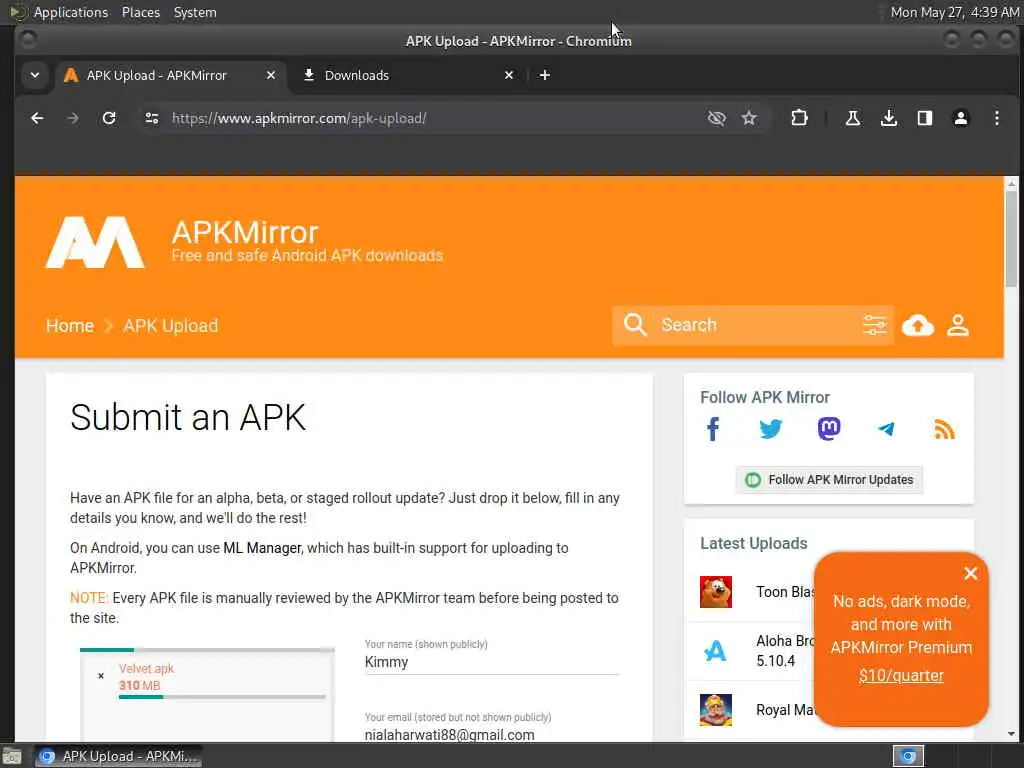Go back to the previous page
The width and height of the screenshot is (1024, 768).
tap(37, 118)
